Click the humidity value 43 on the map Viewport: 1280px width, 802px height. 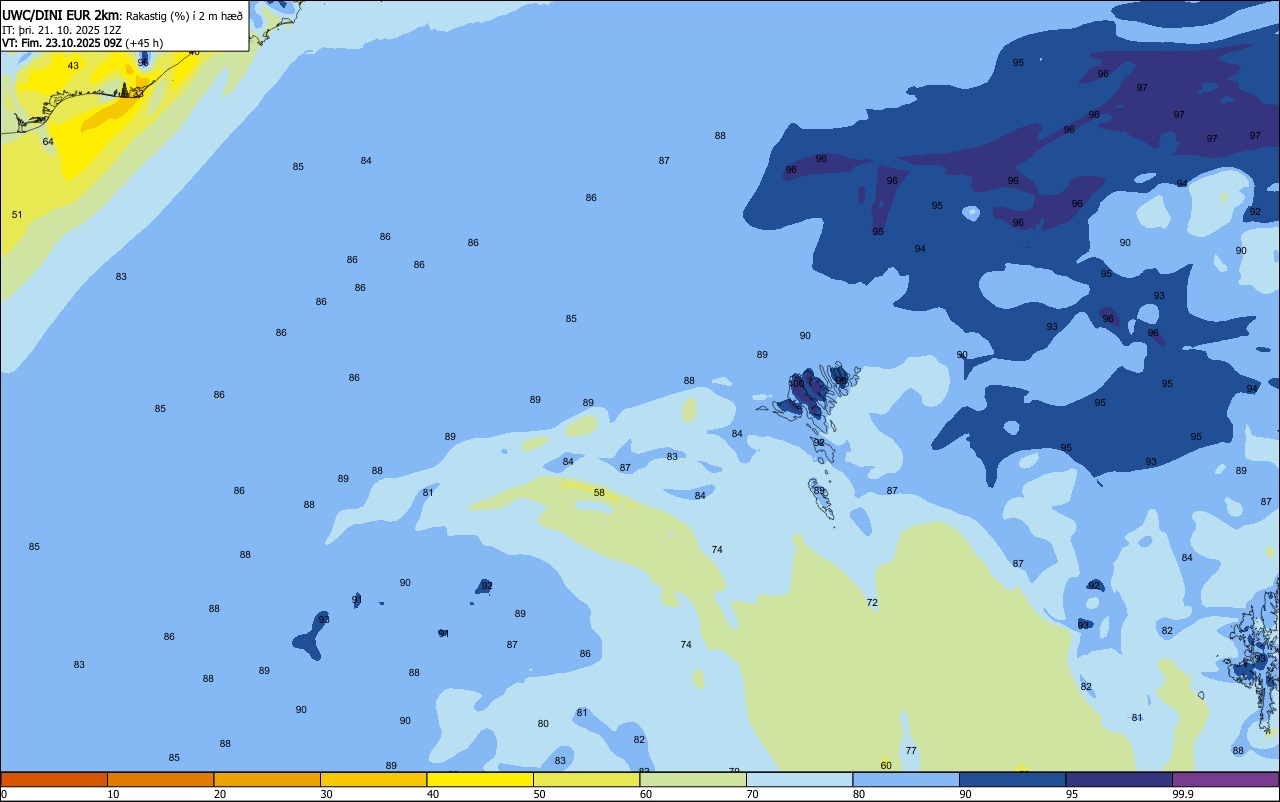click(73, 66)
